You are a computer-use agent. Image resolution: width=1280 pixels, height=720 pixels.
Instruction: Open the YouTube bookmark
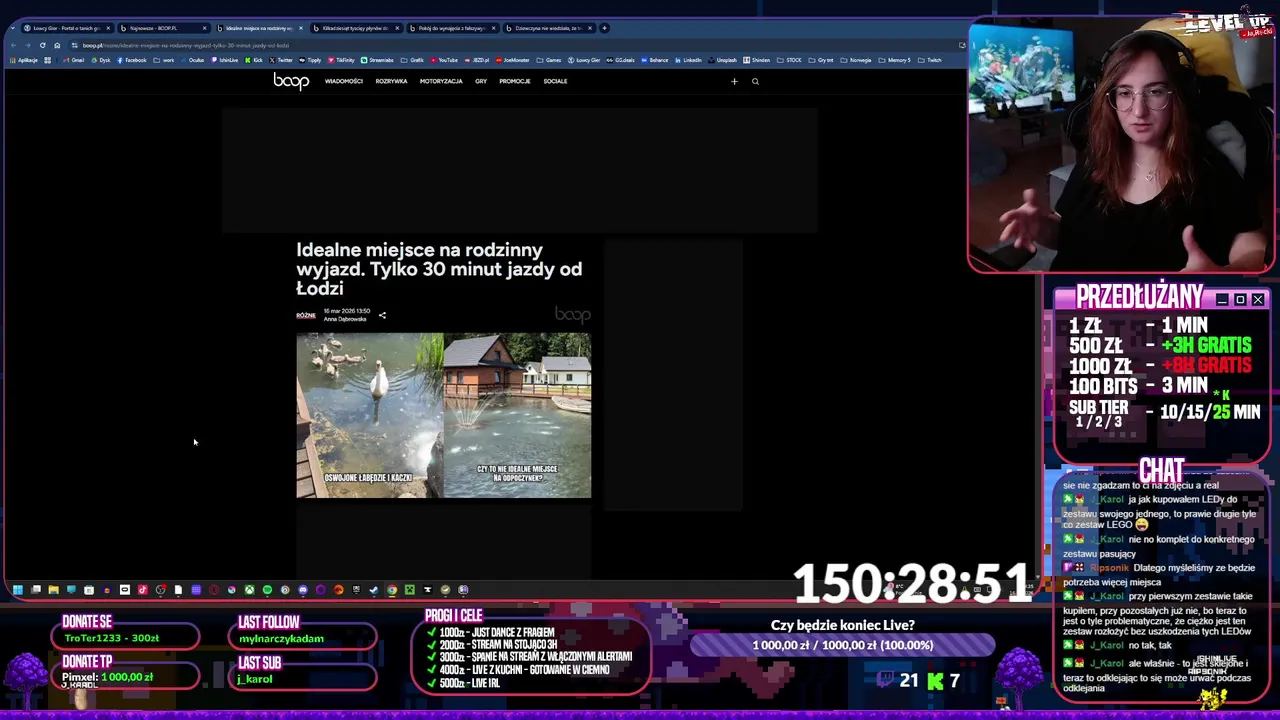(443, 60)
